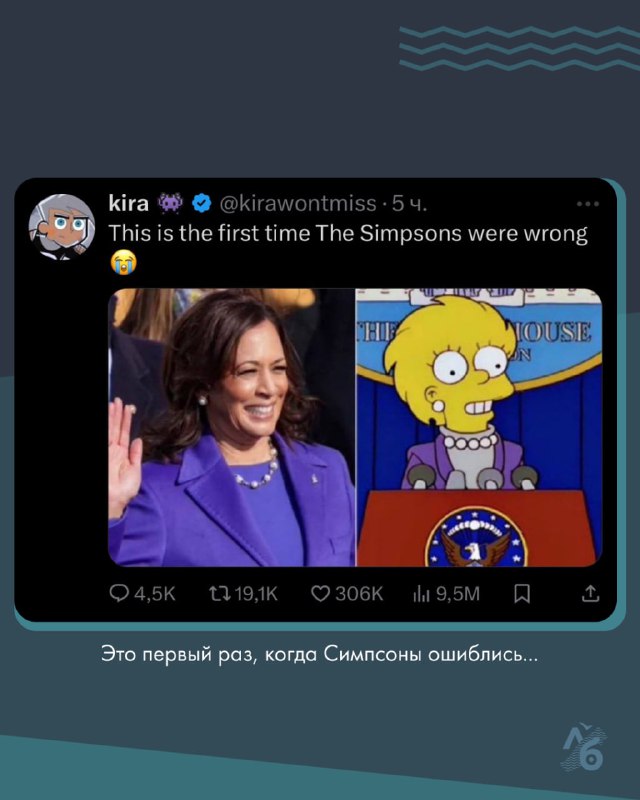This screenshot has height=800, width=640.
Task: Open kira's cartoon profile avatar
Action: click(x=62, y=227)
